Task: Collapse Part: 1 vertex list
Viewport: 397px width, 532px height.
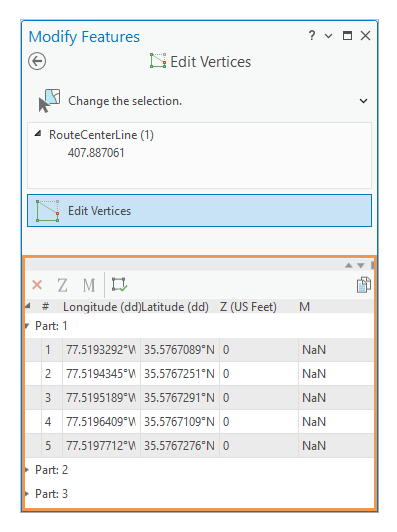Action: [x=27, y=326]
